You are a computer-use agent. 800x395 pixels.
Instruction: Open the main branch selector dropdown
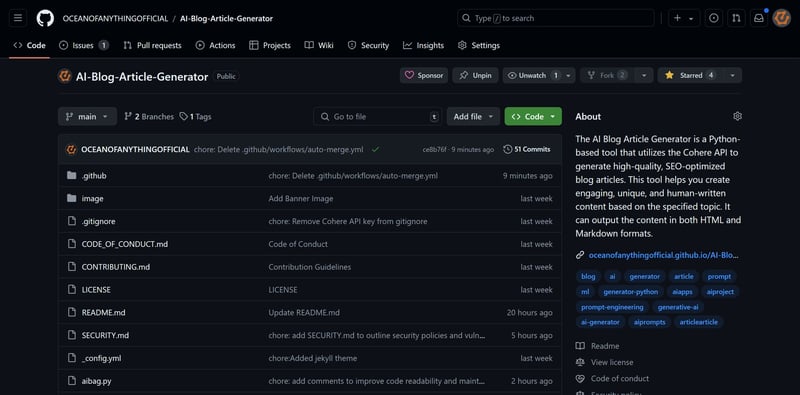87,116
